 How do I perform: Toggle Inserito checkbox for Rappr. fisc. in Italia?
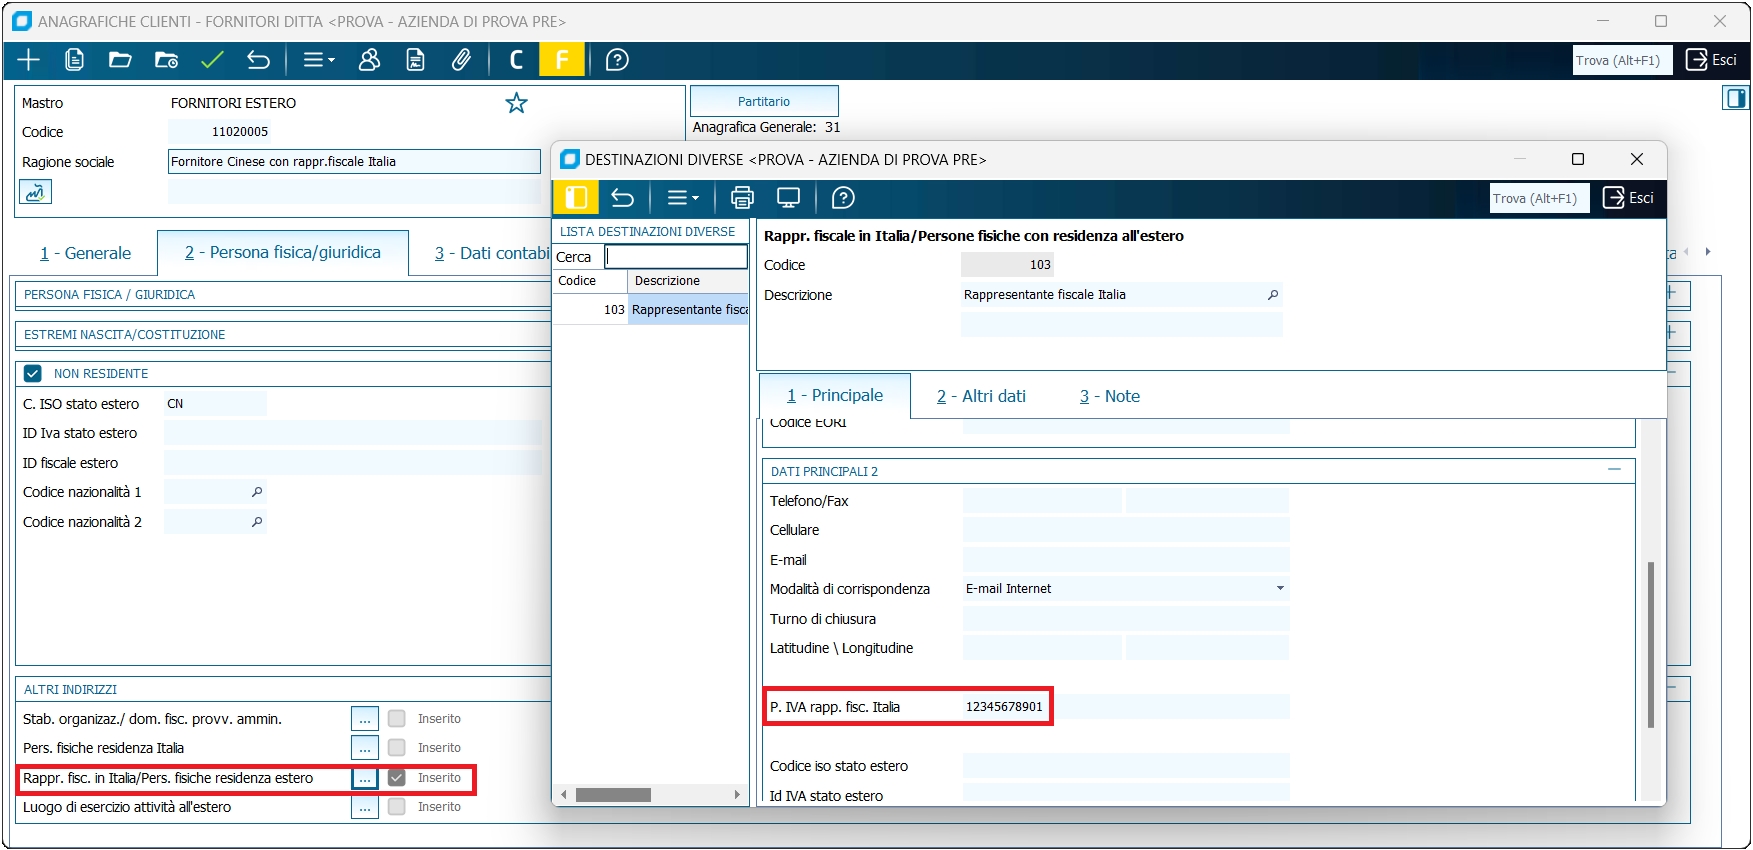coord(397,778)
